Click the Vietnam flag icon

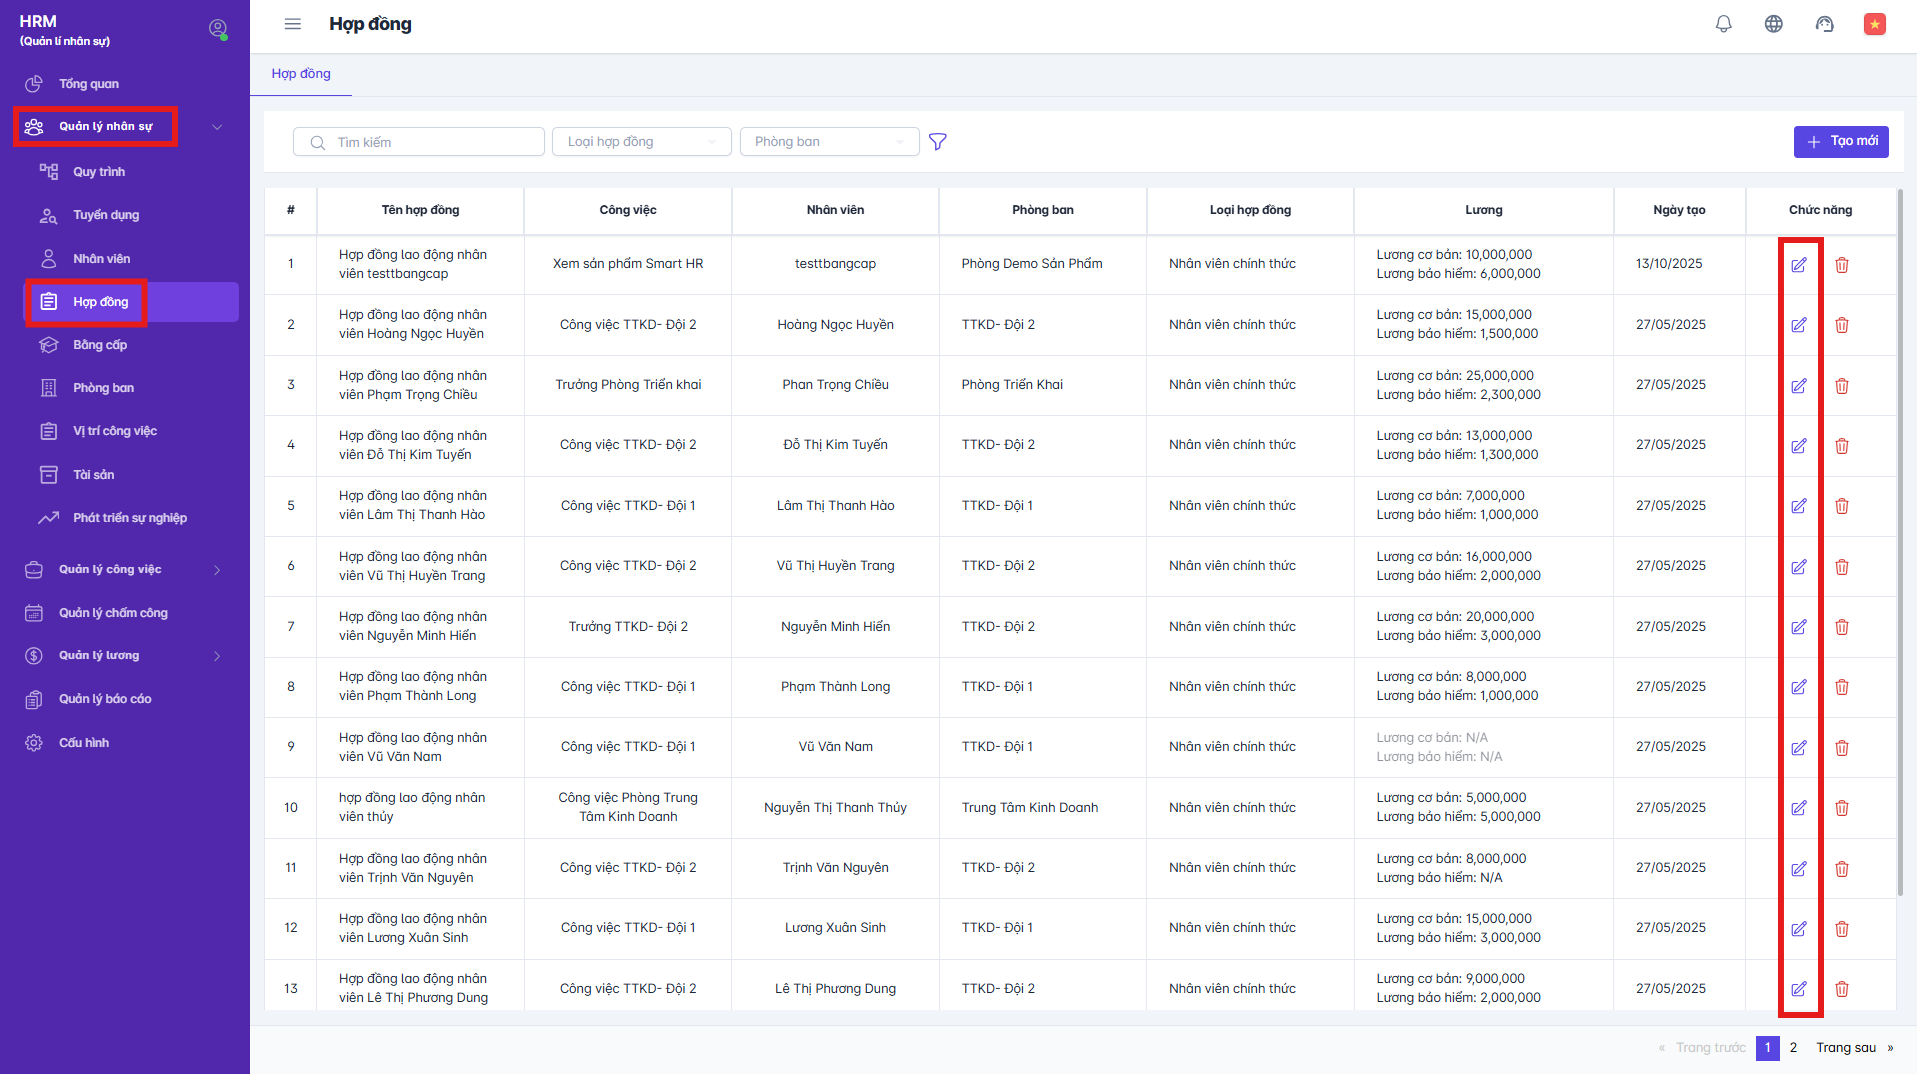click(x=1874, y=24)
